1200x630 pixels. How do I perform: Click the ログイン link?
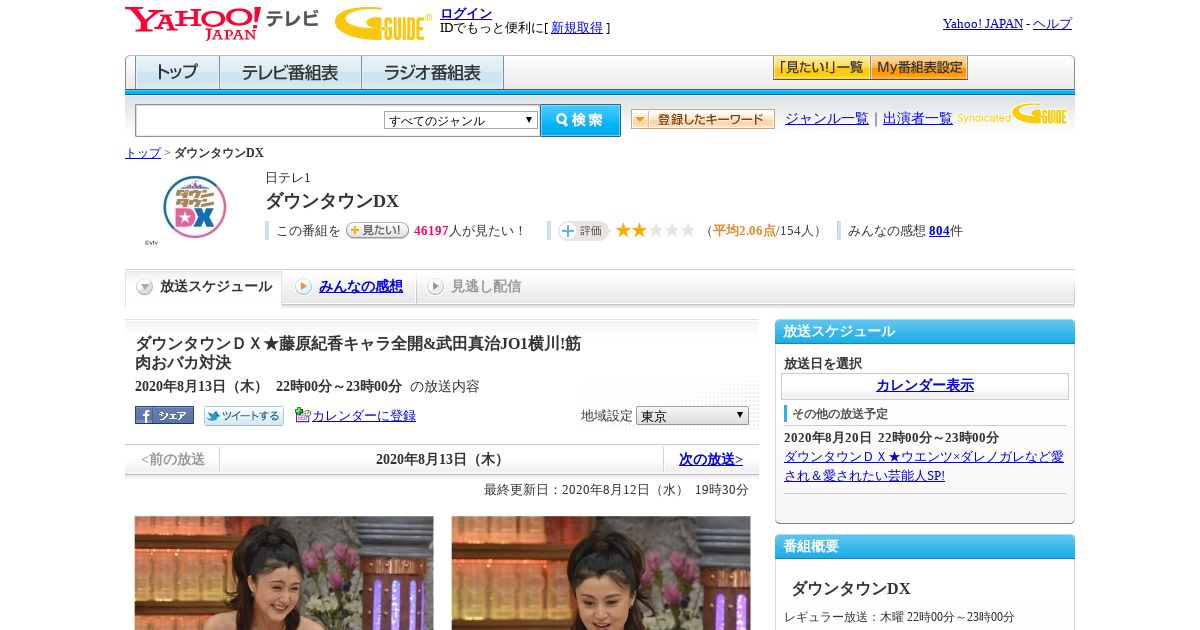466,13
